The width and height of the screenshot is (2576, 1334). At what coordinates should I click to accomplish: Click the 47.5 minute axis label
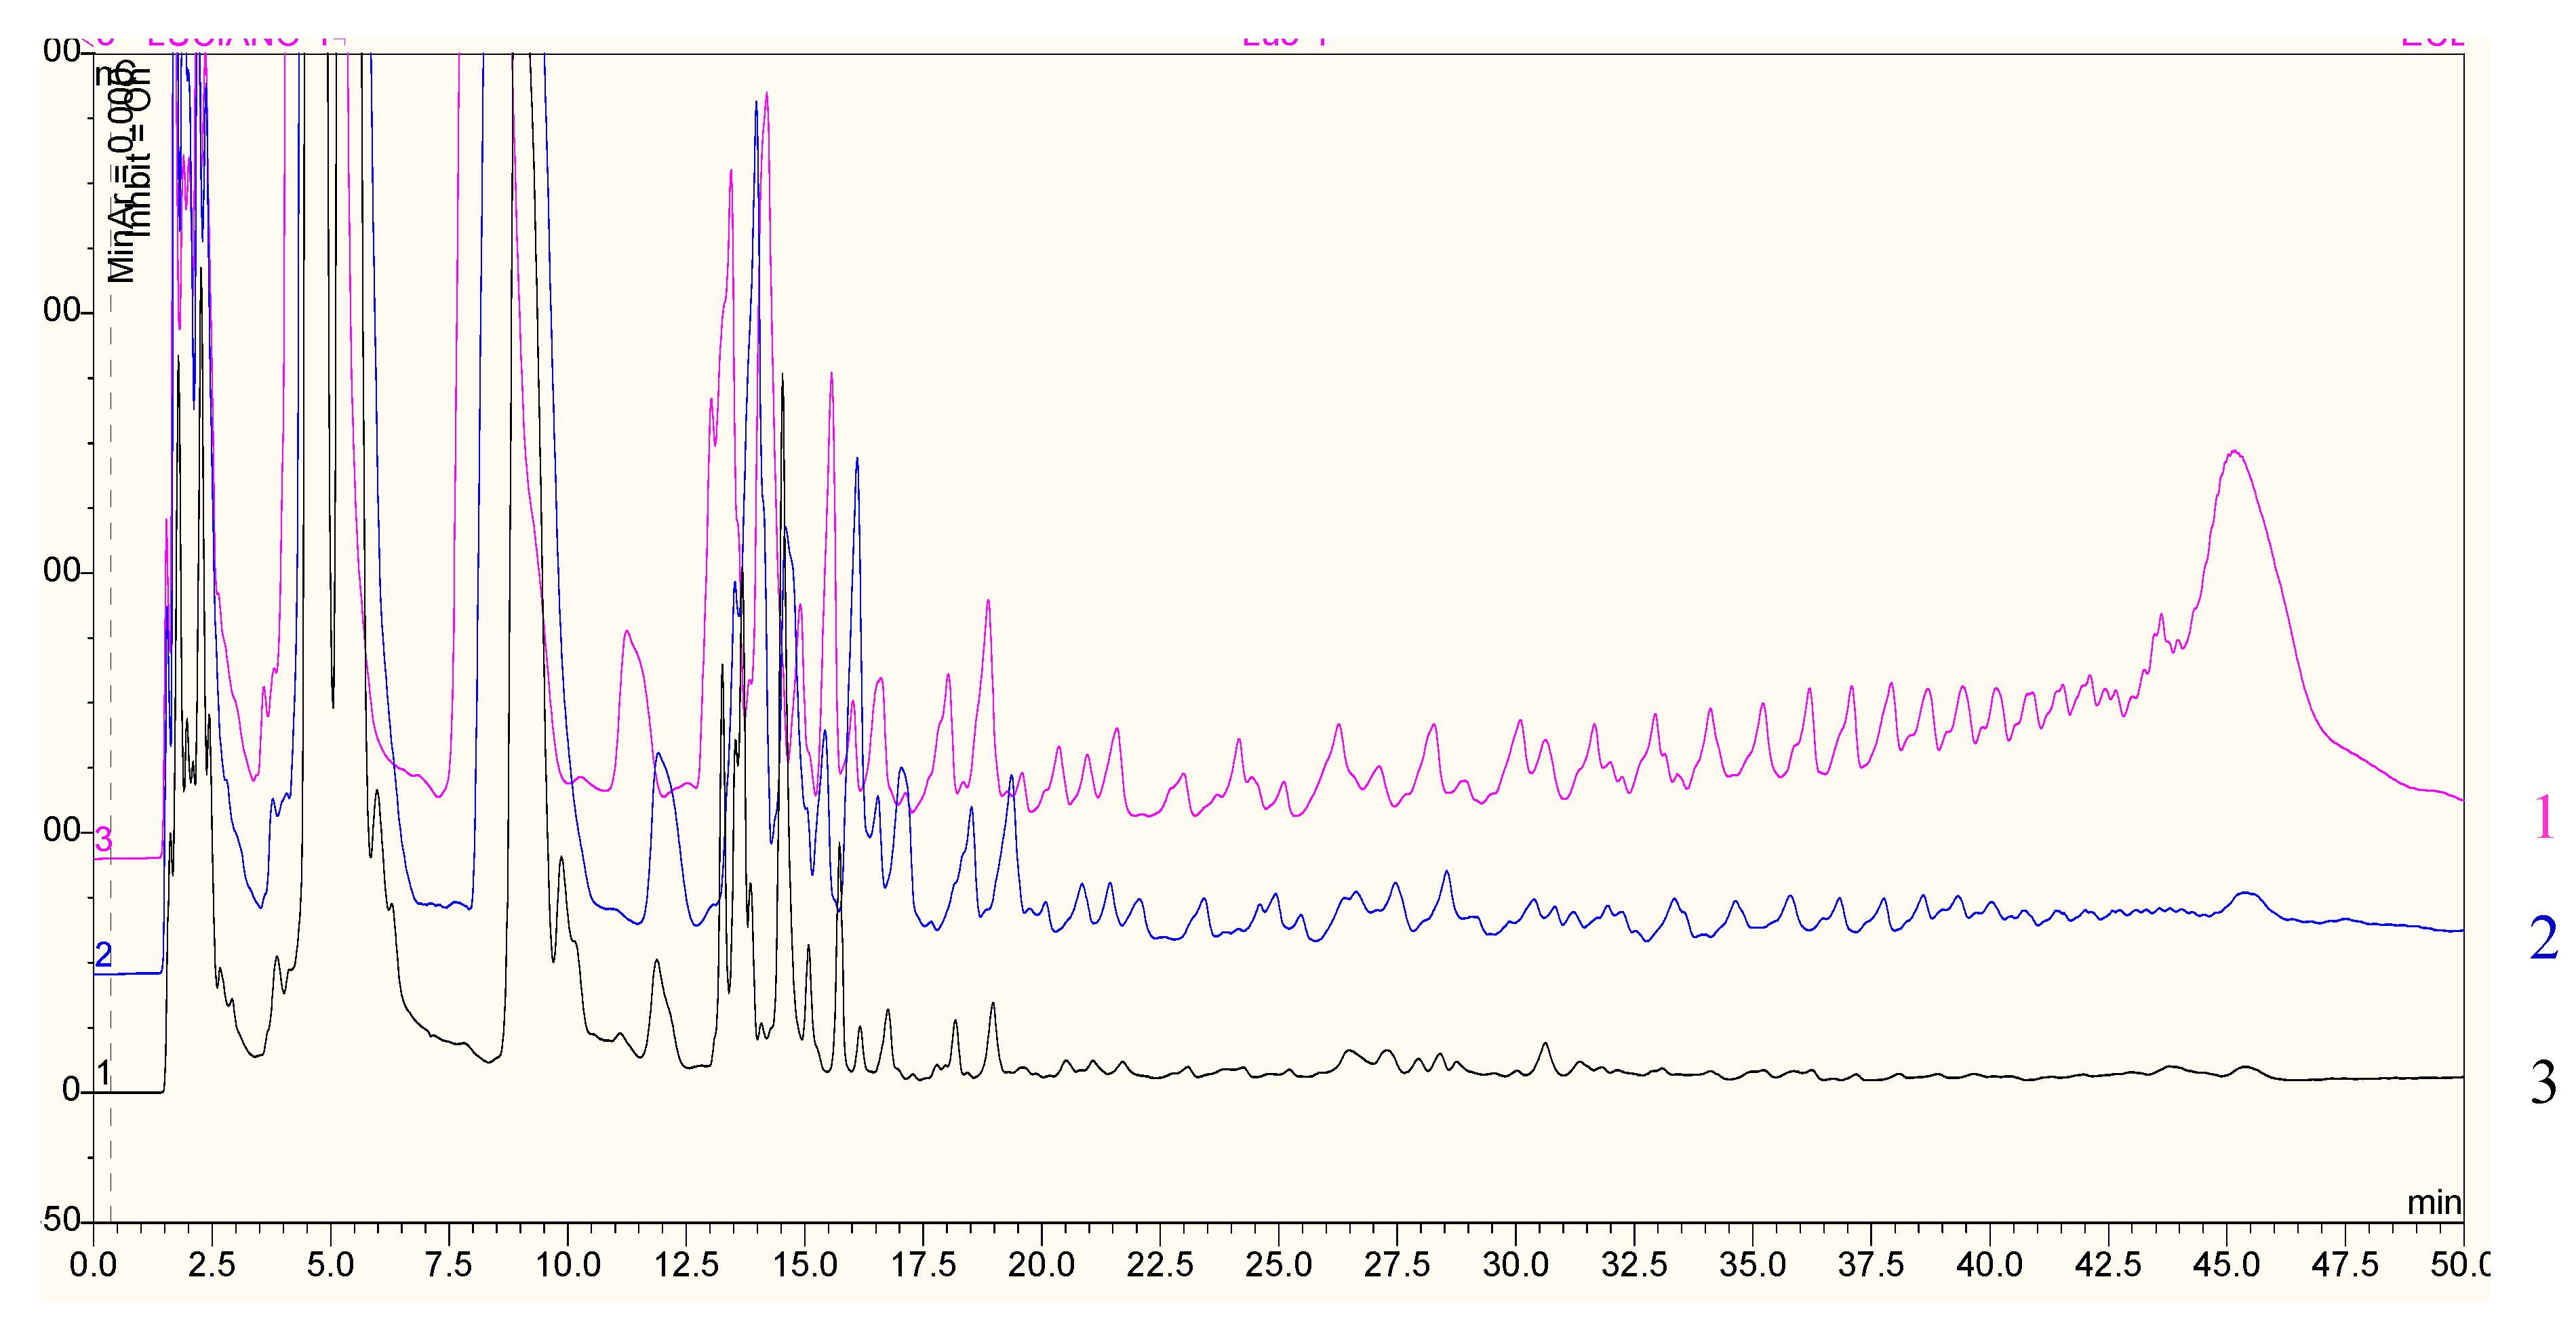point(2345,1265)
